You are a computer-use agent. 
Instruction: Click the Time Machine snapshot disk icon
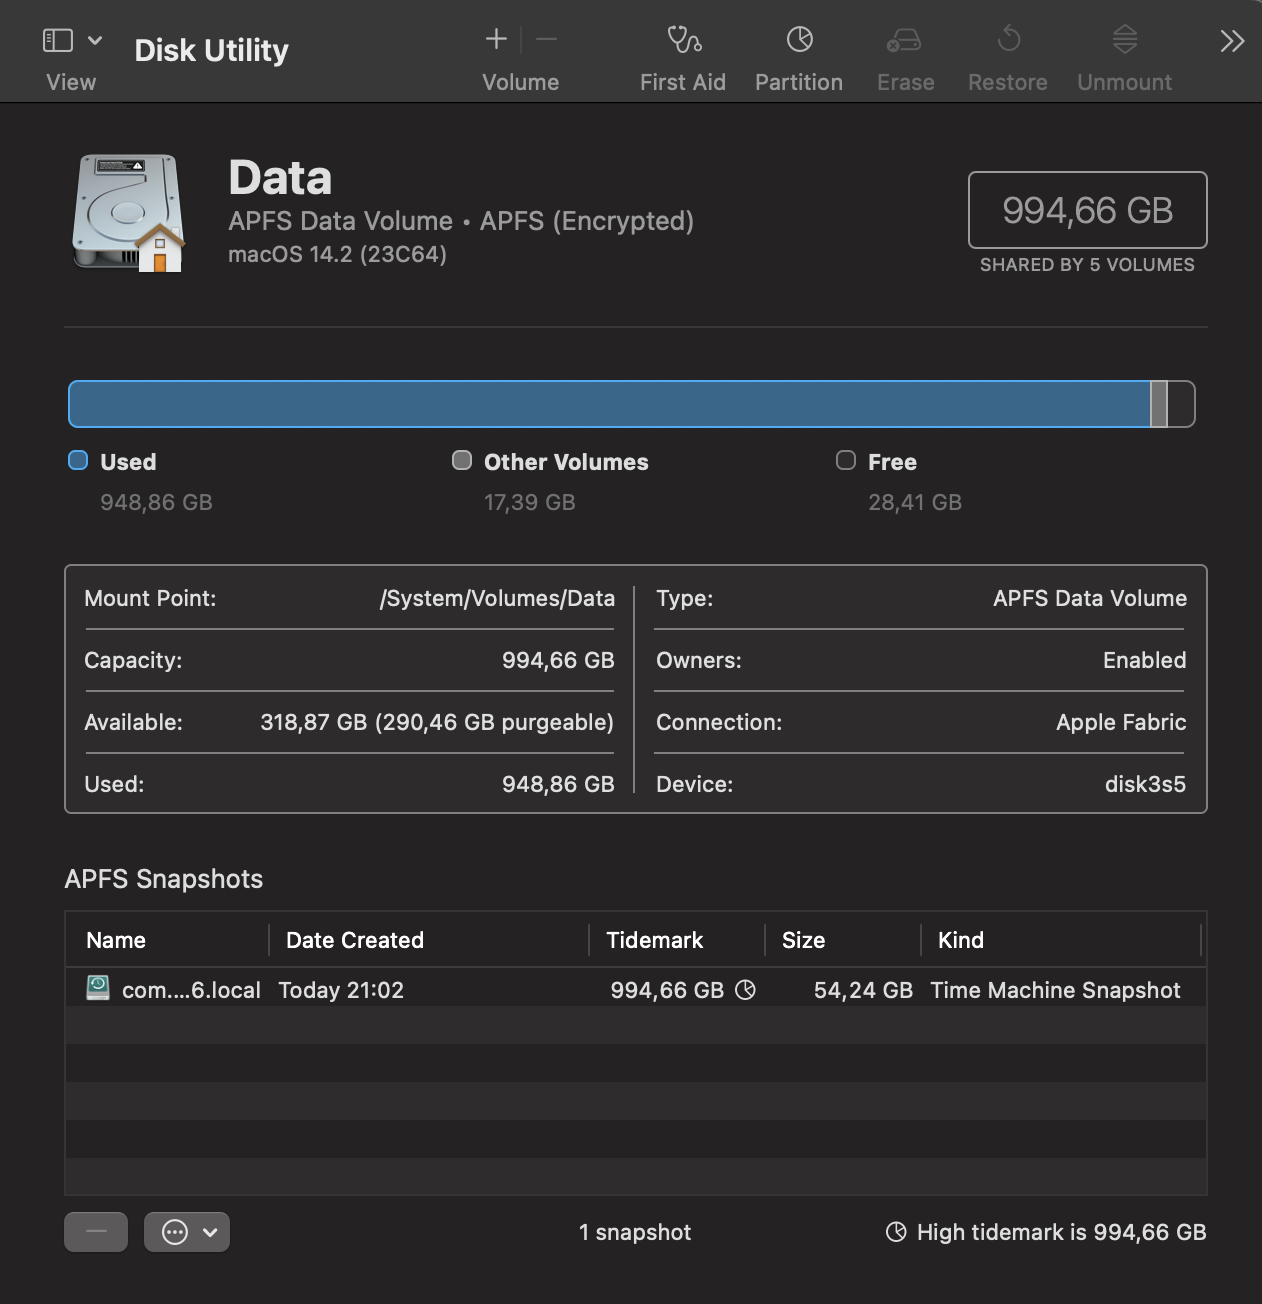click(x=98, y=988)
